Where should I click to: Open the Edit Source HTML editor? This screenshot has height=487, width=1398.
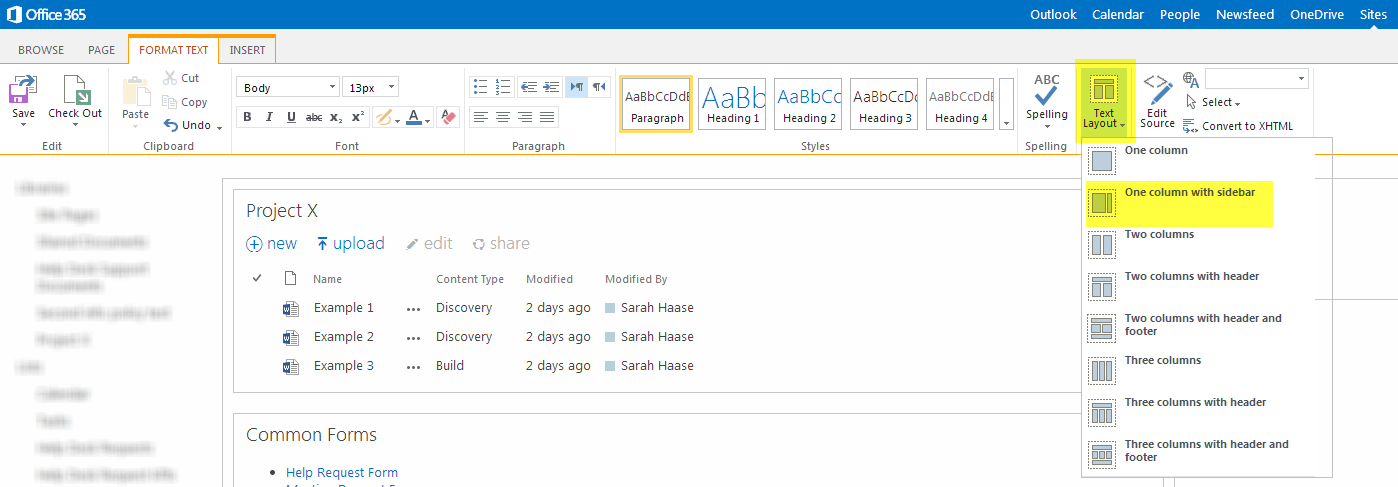(x=1157, y=102)
